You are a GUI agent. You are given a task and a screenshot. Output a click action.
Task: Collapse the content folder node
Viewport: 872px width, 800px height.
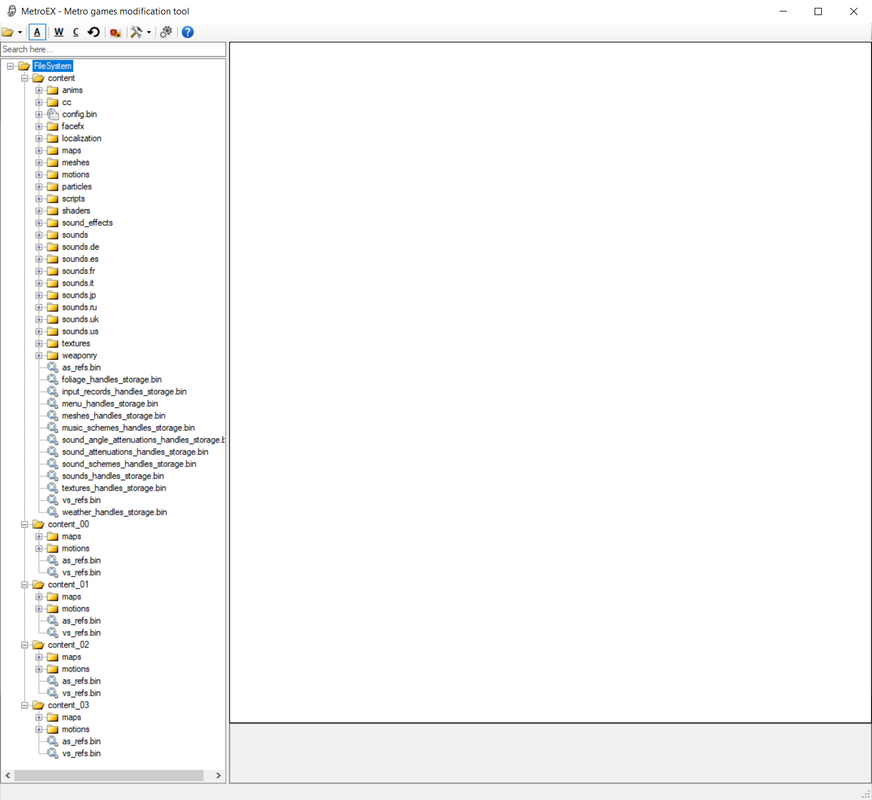(24, 78)
